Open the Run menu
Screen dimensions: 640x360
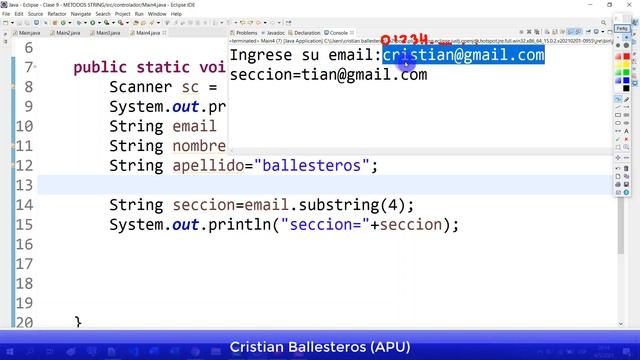click(x=139, y=14)
